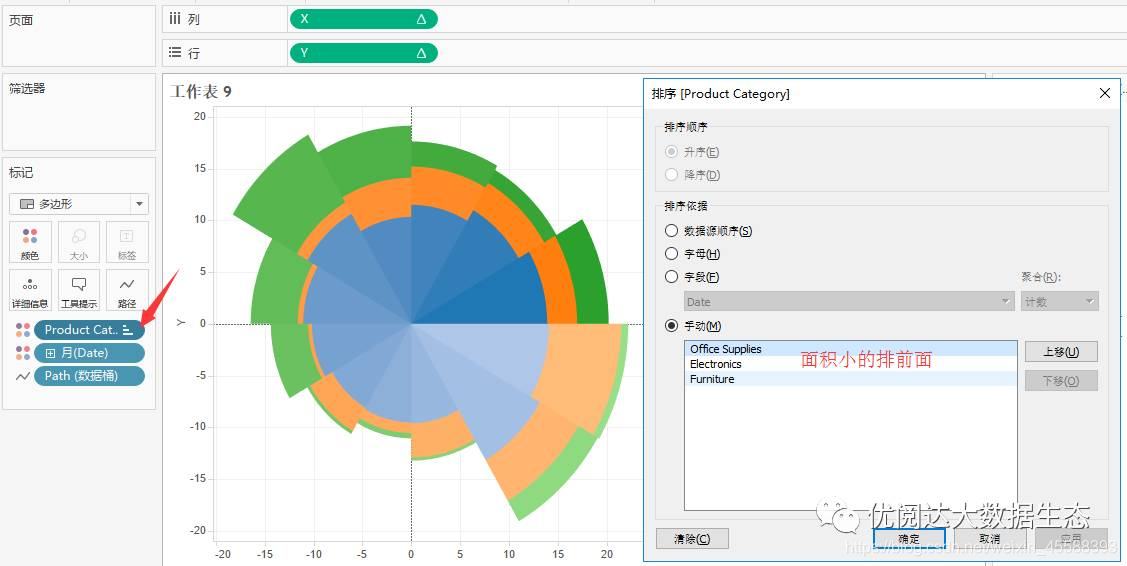Open the 计数 aggregation dropdown

pos(1059,302)
